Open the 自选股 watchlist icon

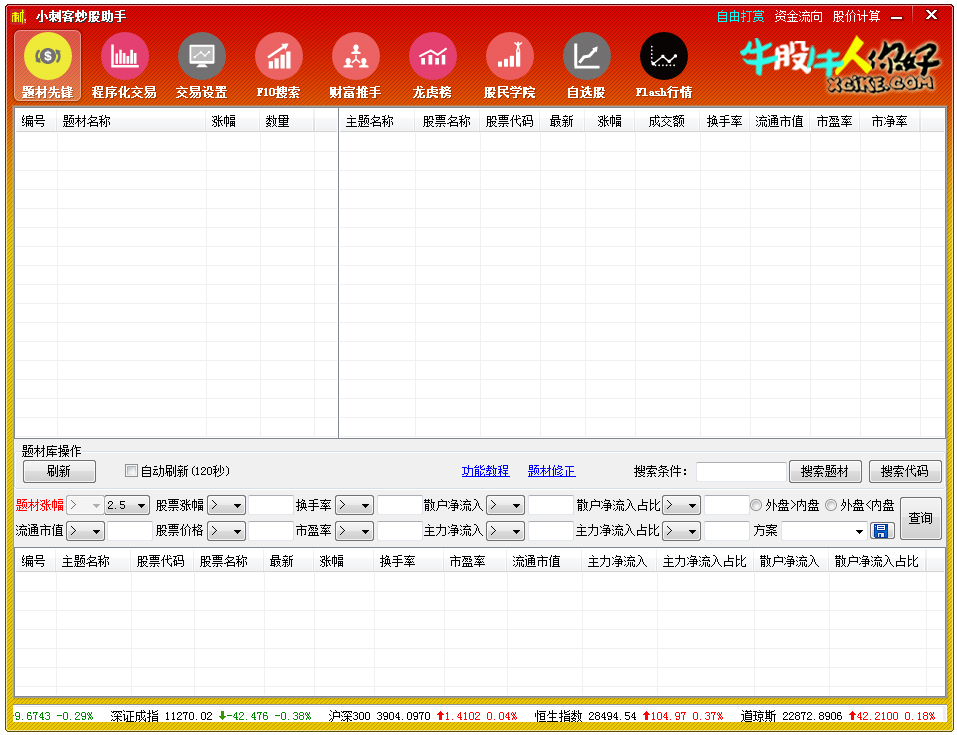pyautogui.click(x=586, y=65)
